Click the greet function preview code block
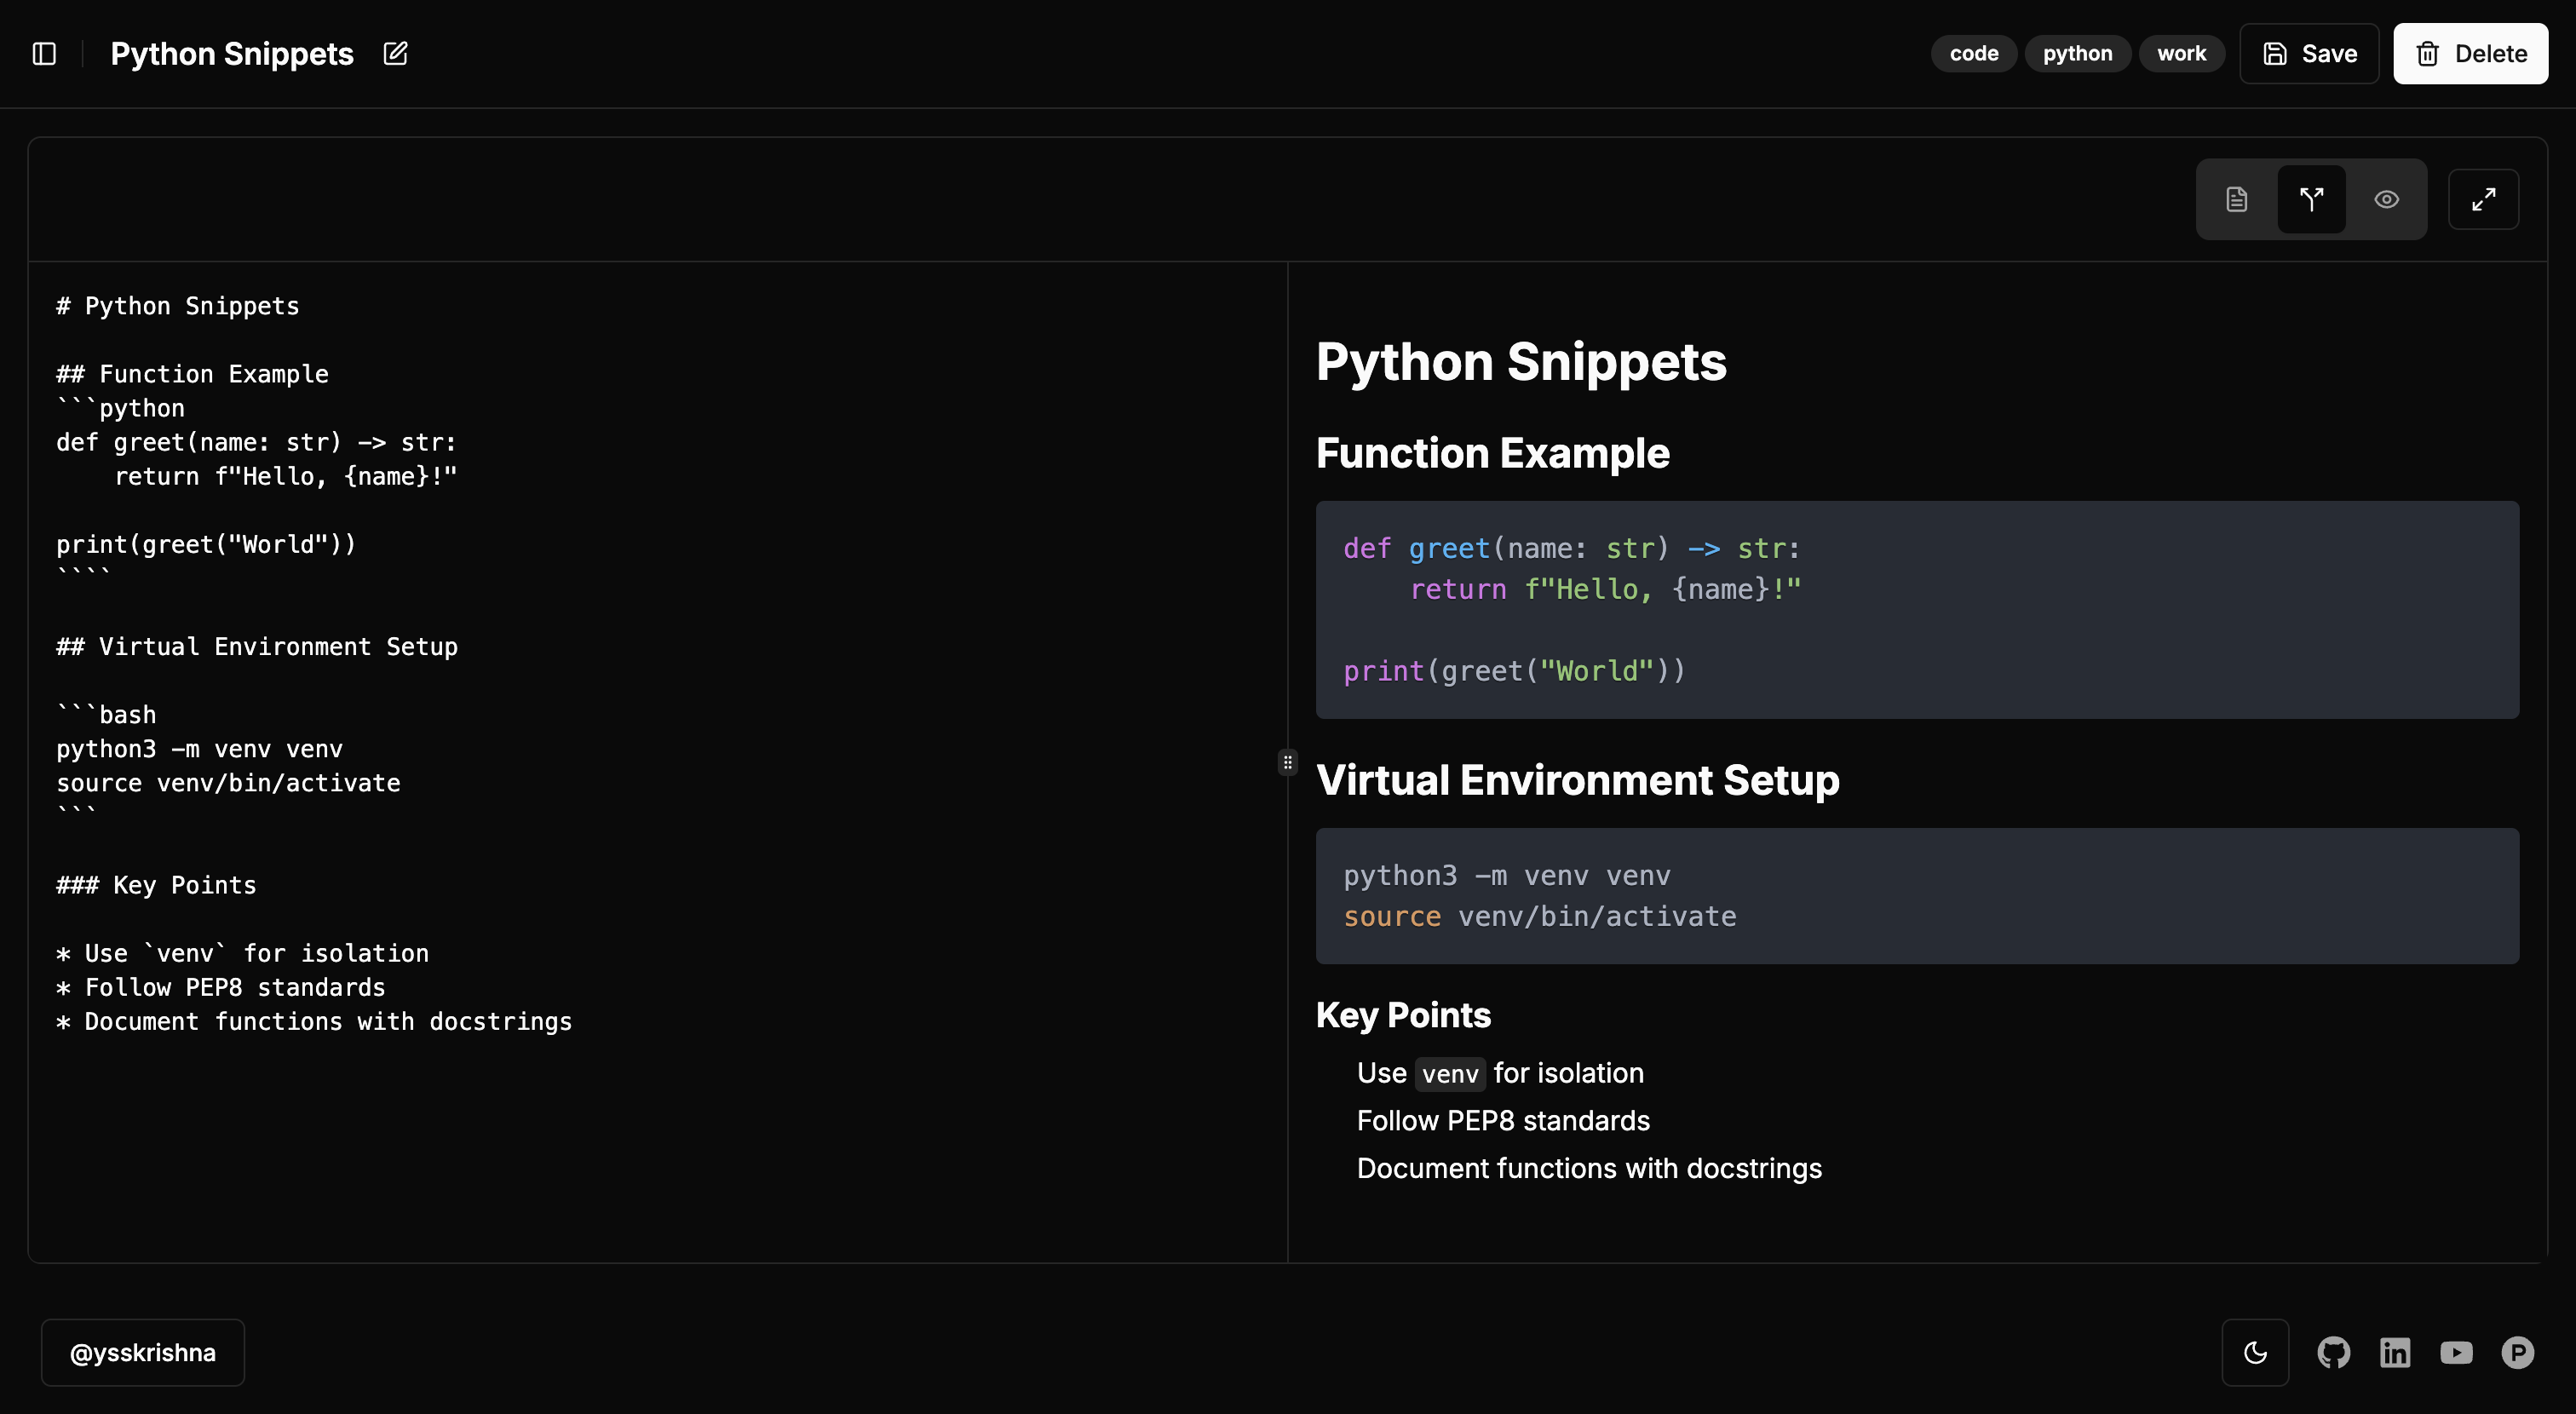 coord(1917,610)
